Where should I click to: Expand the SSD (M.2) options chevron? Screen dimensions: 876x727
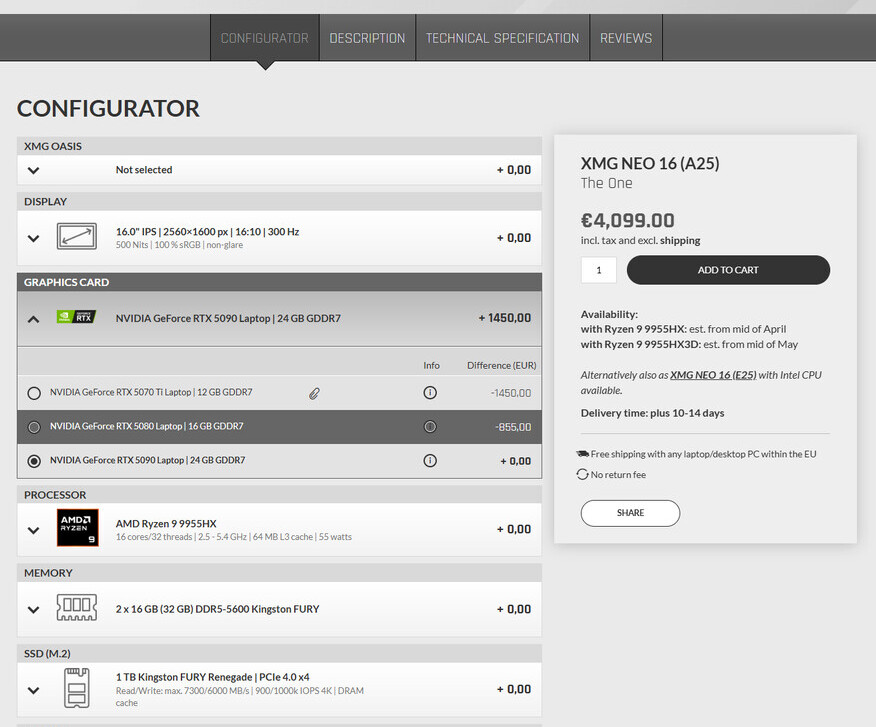(x=34, y=690)
